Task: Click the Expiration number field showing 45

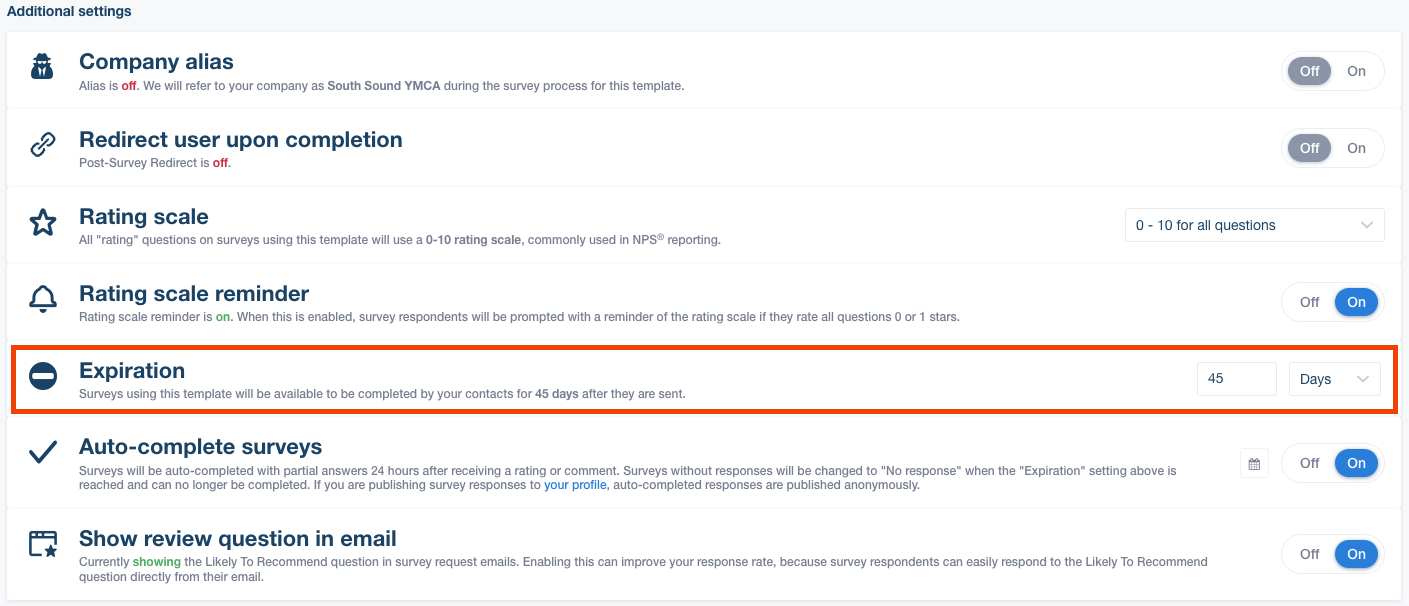Action: [1236, 379]
